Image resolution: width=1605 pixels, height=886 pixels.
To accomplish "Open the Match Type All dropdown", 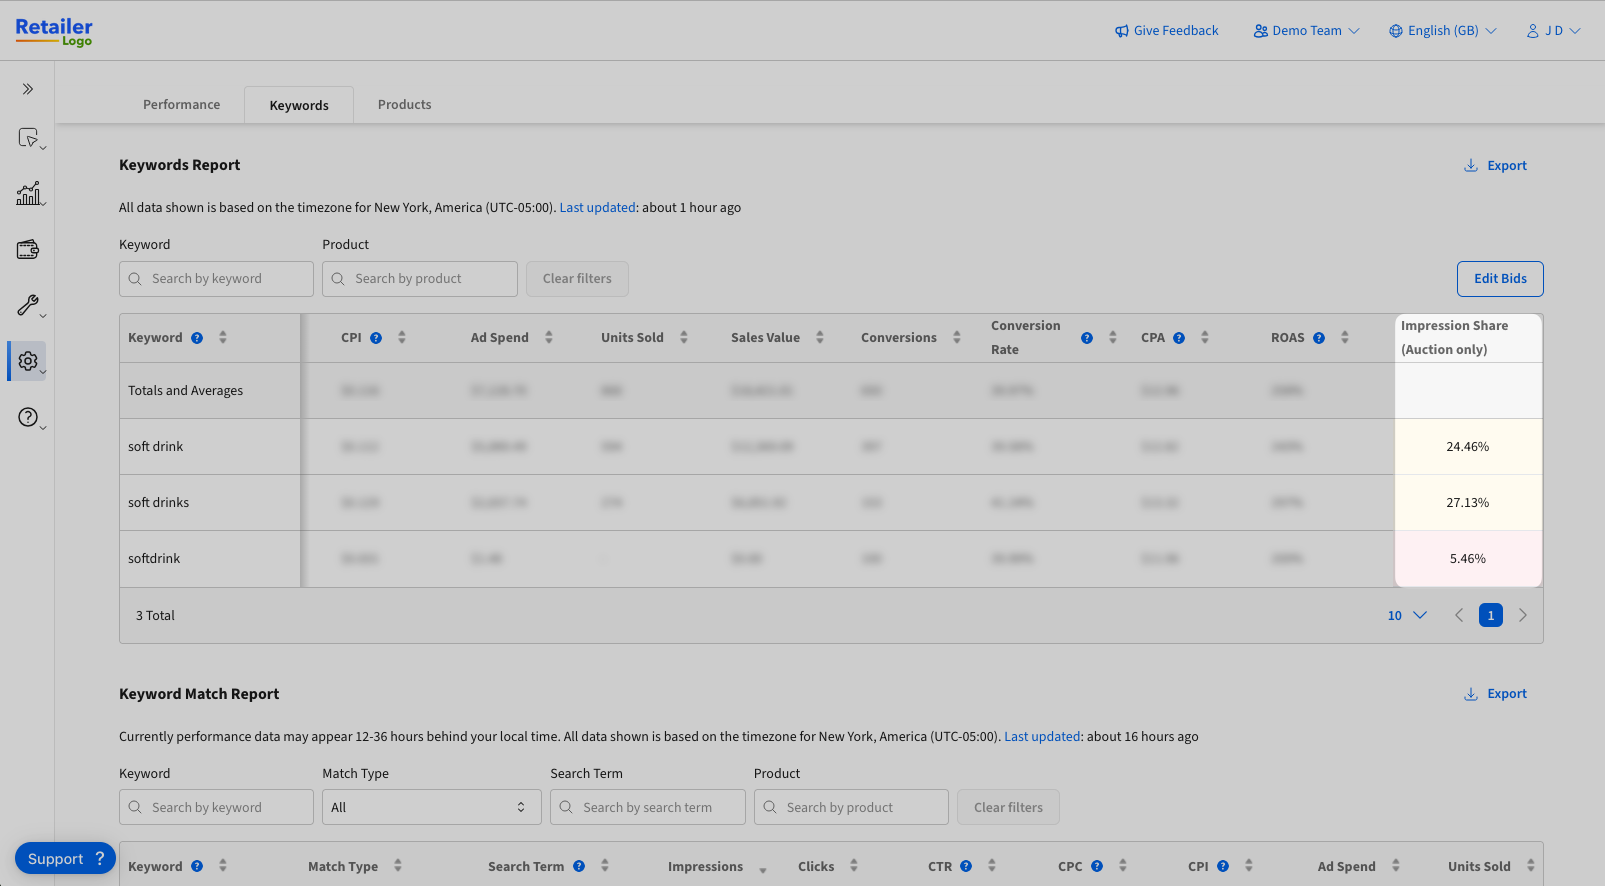I will (432, 807).
